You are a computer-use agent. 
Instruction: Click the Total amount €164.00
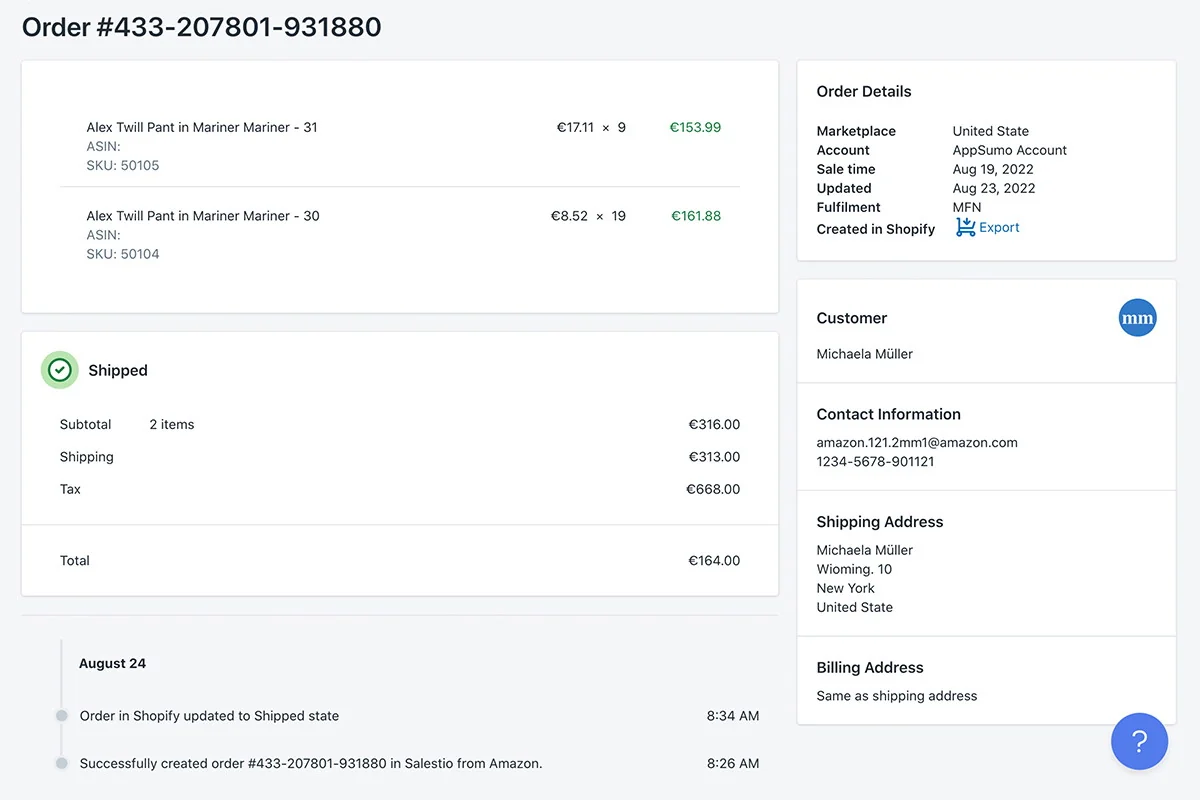coord(714,561)
